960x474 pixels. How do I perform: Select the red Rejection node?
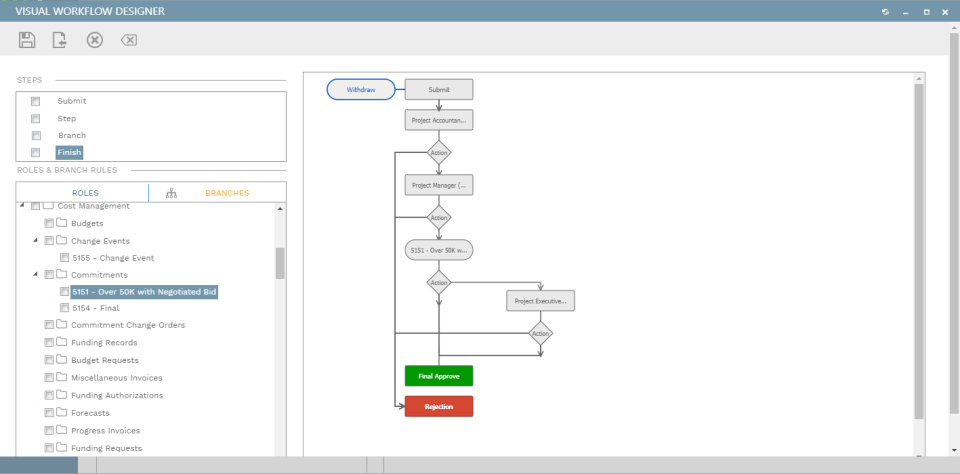439,407
